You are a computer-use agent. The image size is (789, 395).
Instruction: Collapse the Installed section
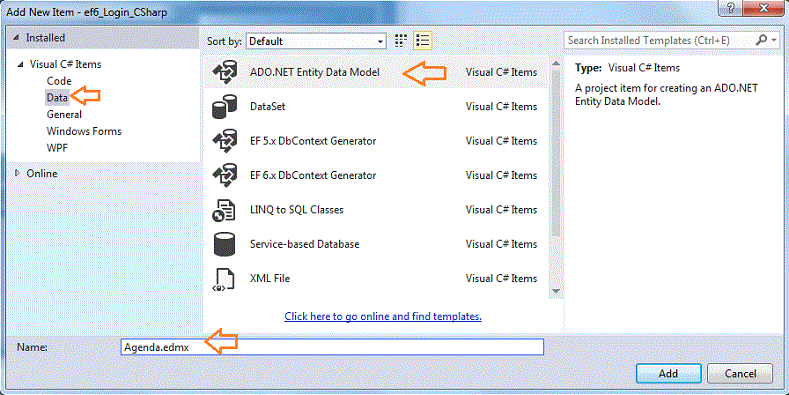(17, 38)
